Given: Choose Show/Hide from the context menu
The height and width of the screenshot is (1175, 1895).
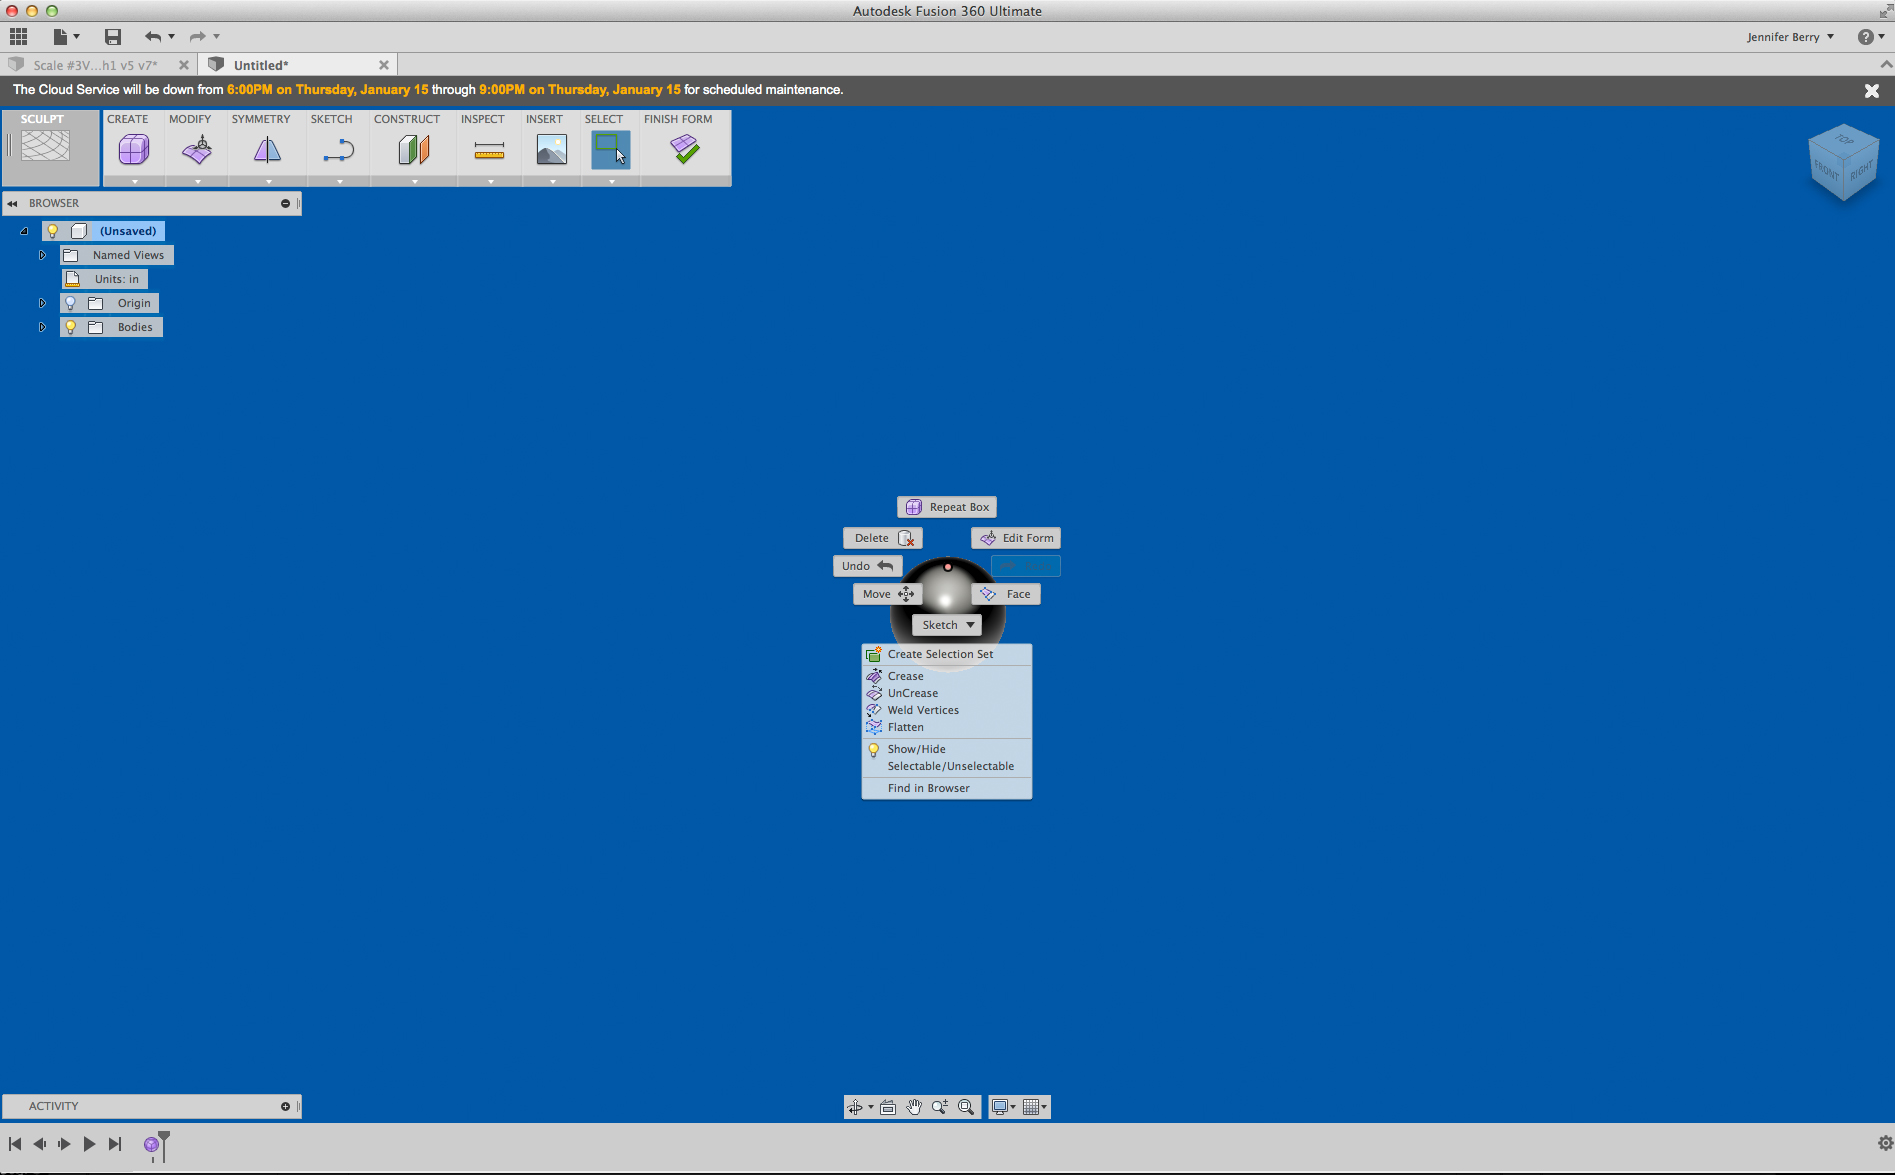Looking at the screenshot, I should point(947,749).
